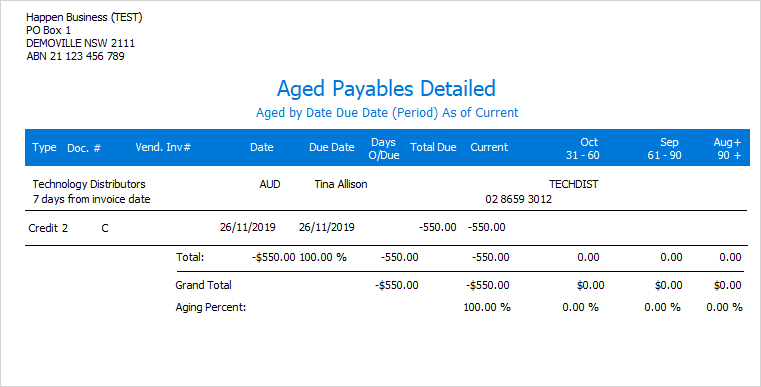This screenshot has height=387, width=761.
Task: Click the Aug+ 90 + column header
Action: (x=727, y=149)
